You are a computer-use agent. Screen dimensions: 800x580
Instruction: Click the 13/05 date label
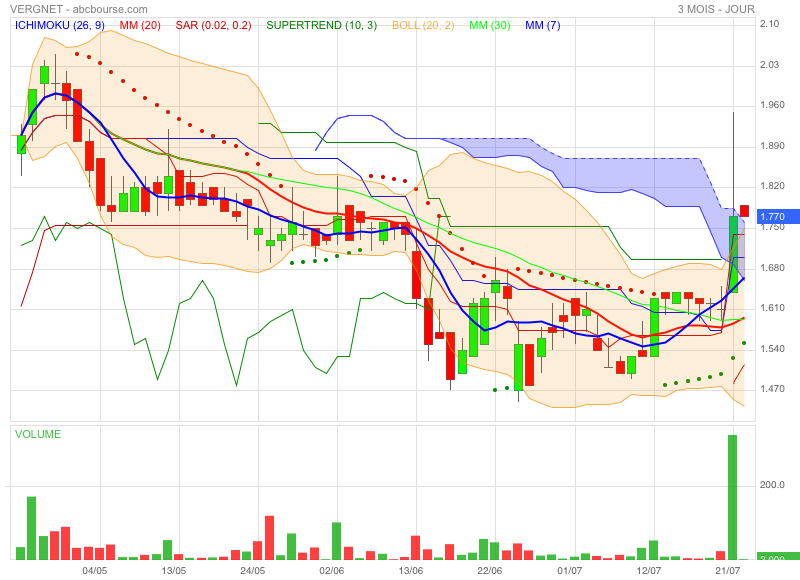[x=174, y=570]
